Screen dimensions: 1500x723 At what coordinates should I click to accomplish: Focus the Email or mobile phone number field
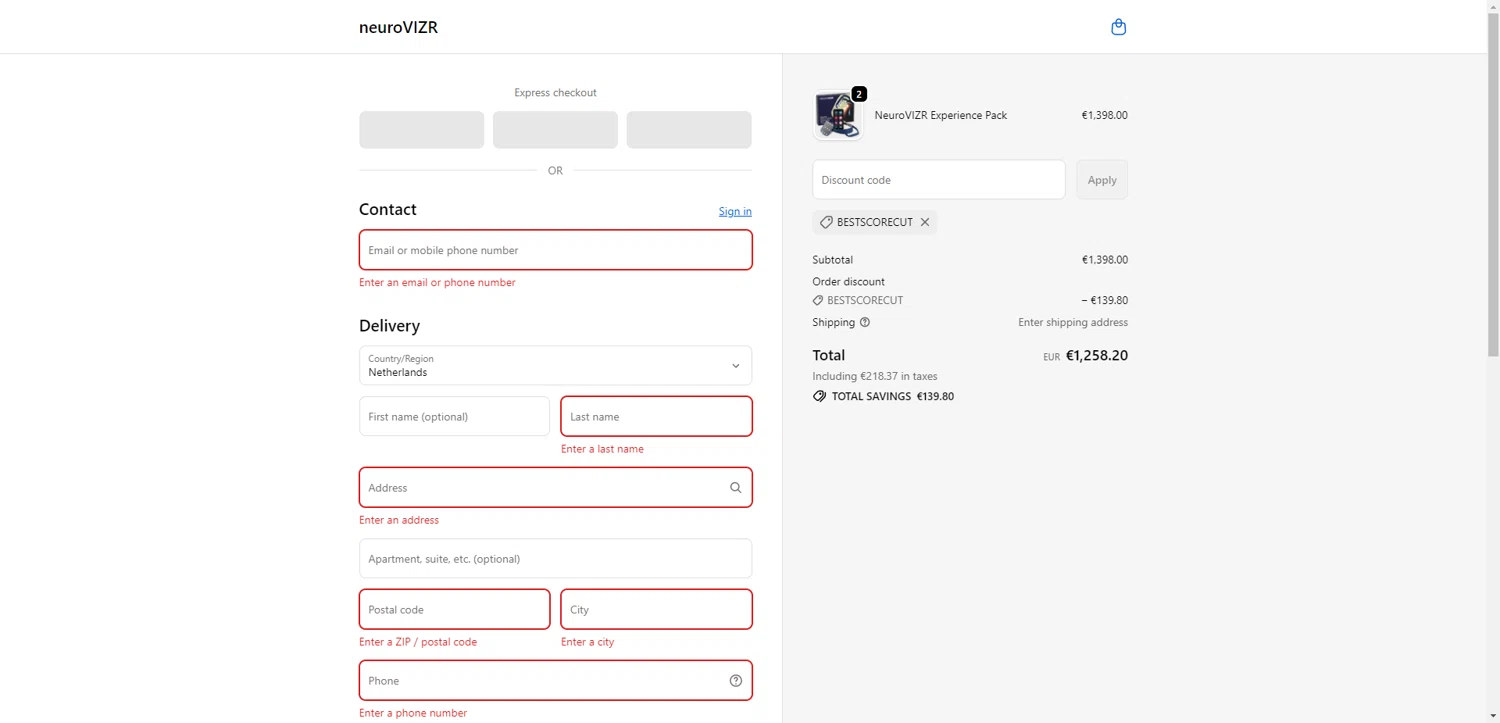point(555,250)
